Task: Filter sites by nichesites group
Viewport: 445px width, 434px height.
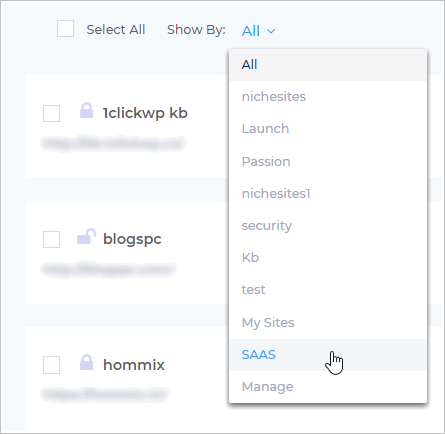Action: [x=328, y=97]
